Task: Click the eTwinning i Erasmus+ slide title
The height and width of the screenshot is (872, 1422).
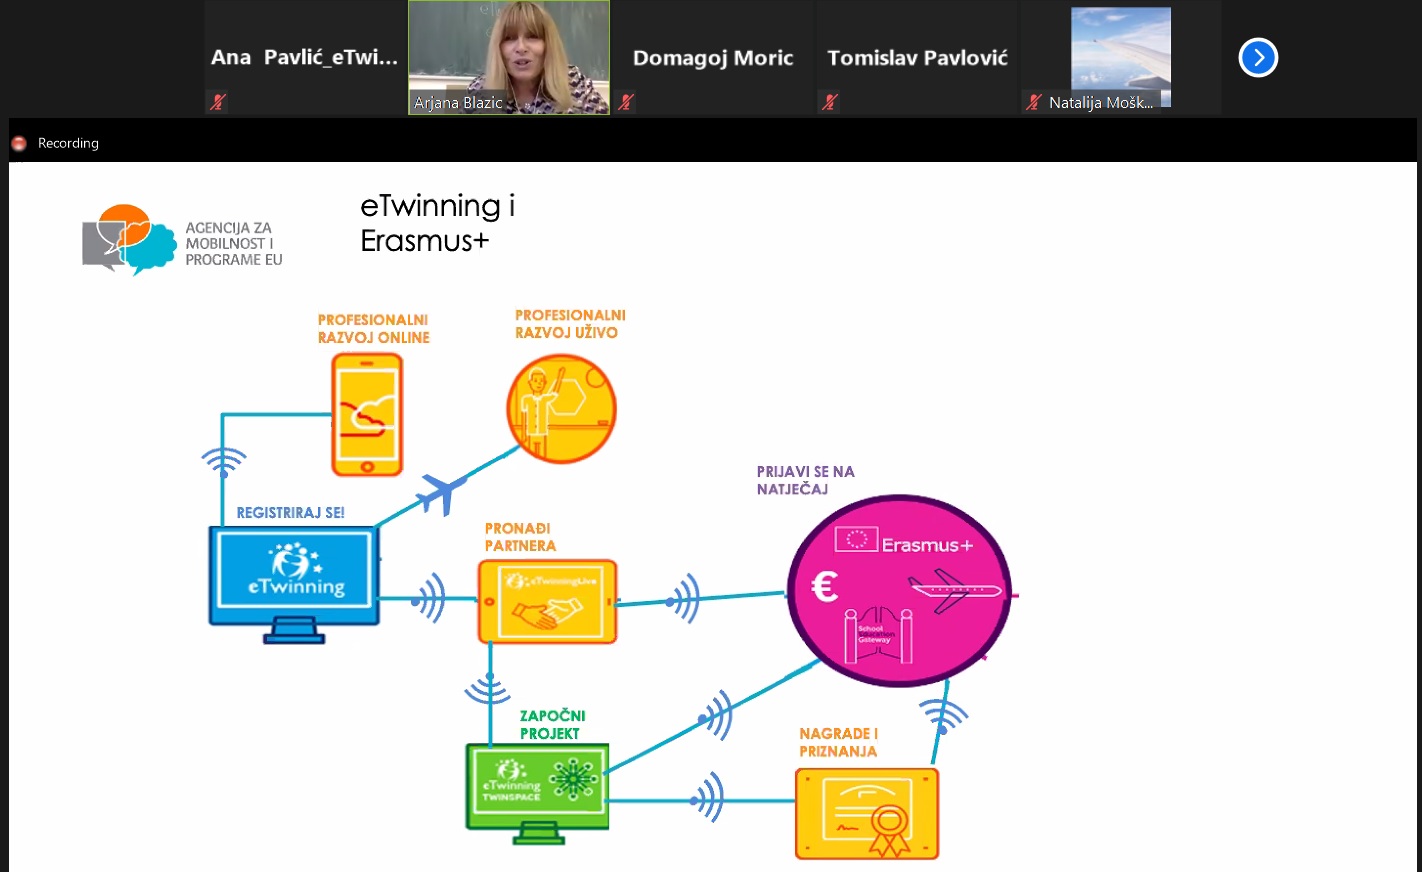Action: tap(438, 223)
